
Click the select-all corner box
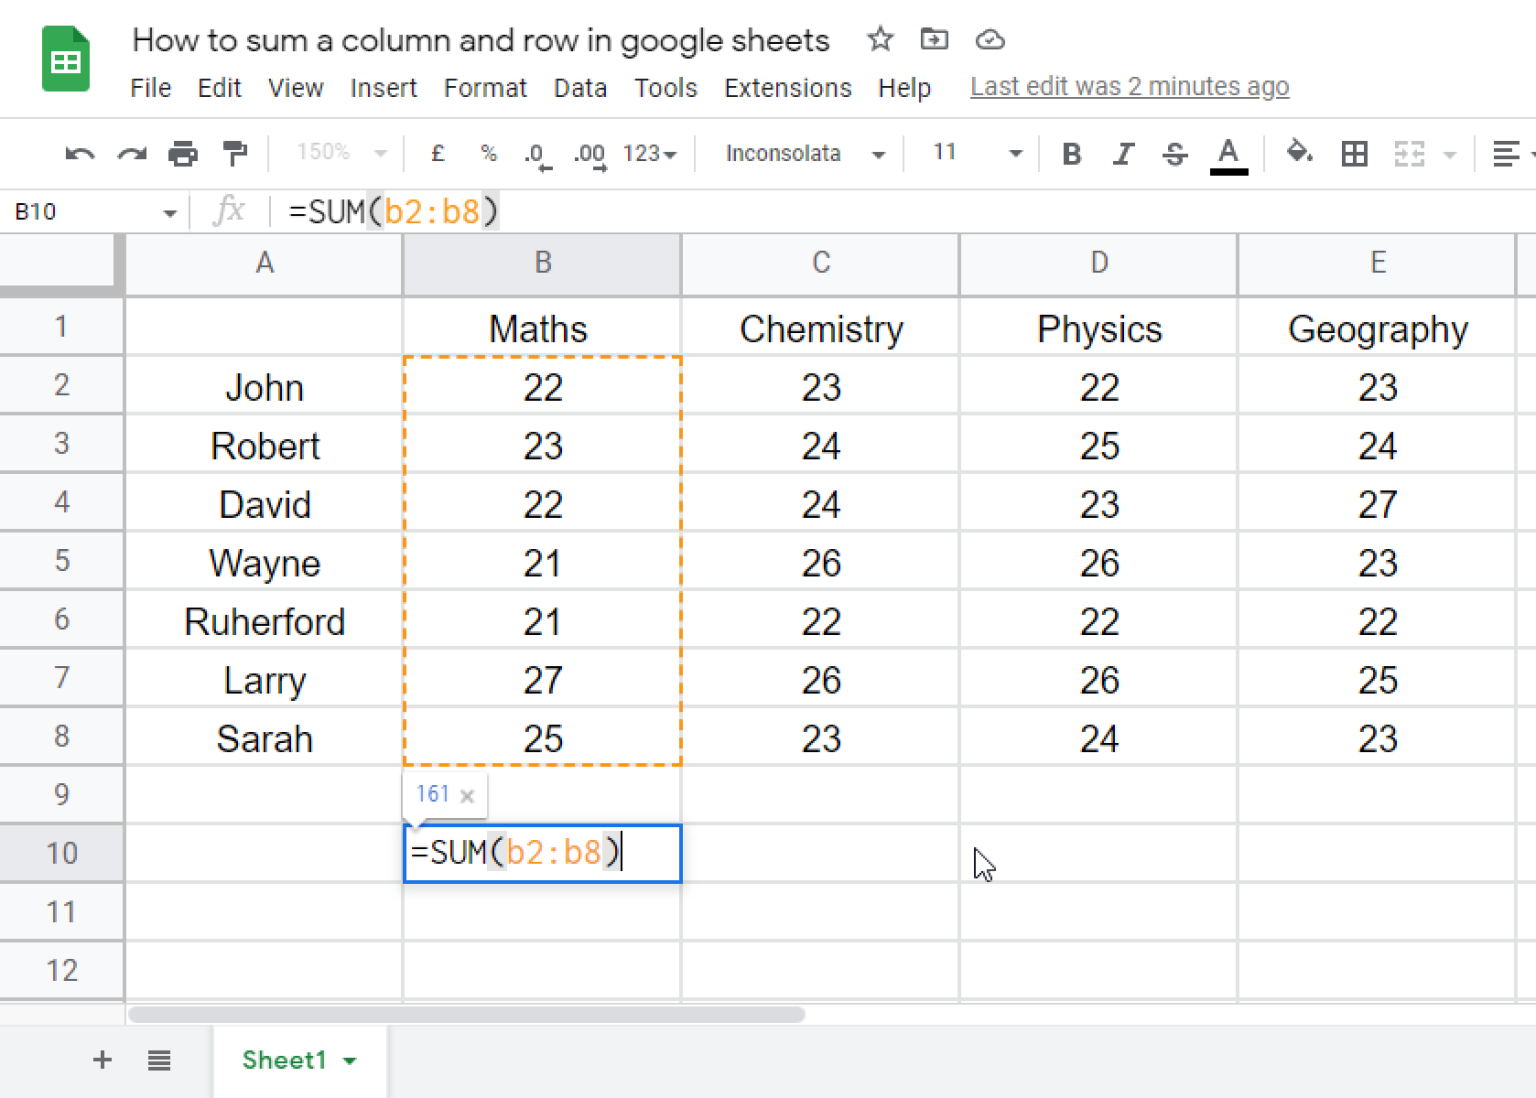click(60, 264)
